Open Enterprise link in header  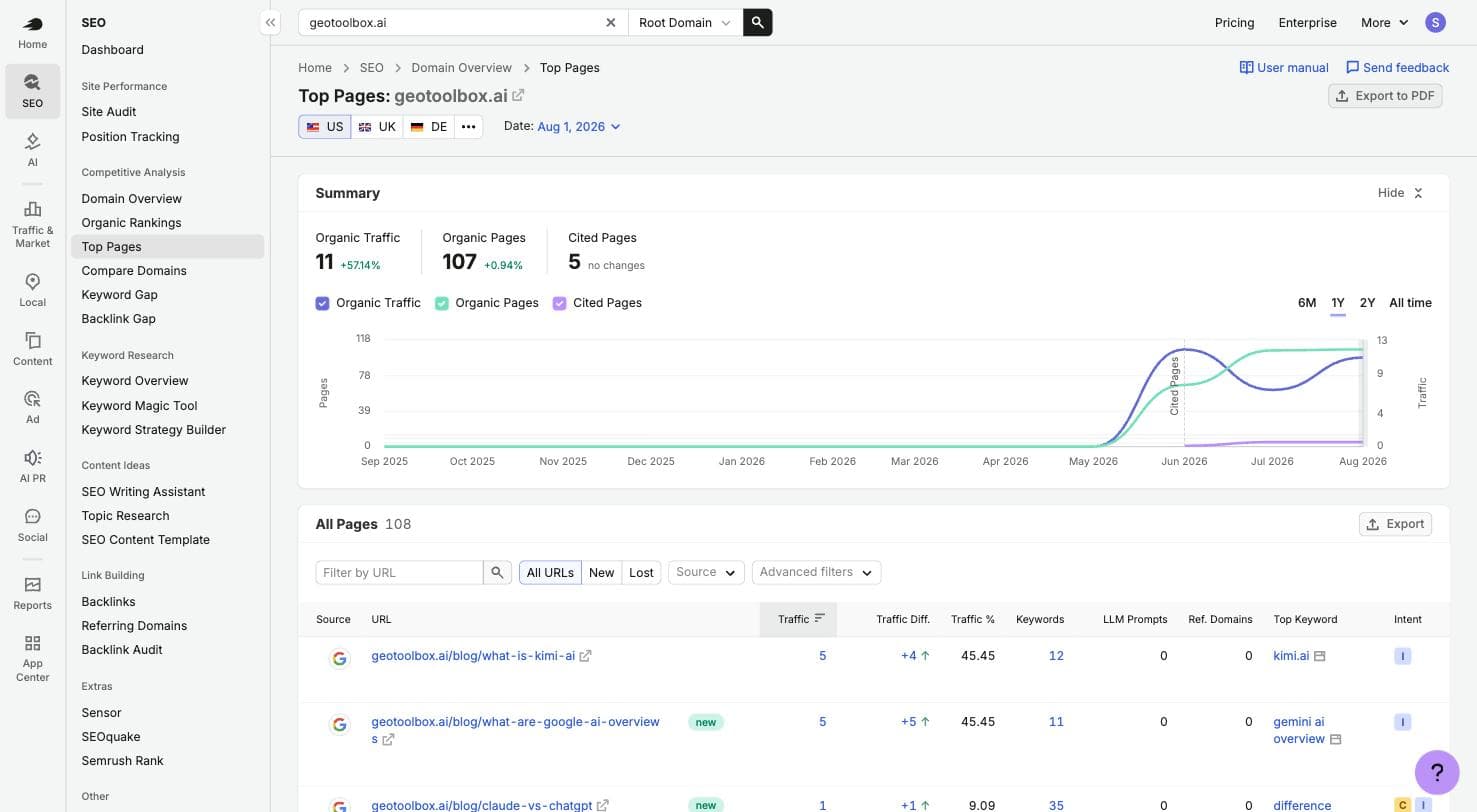(x=1307, y=22)
